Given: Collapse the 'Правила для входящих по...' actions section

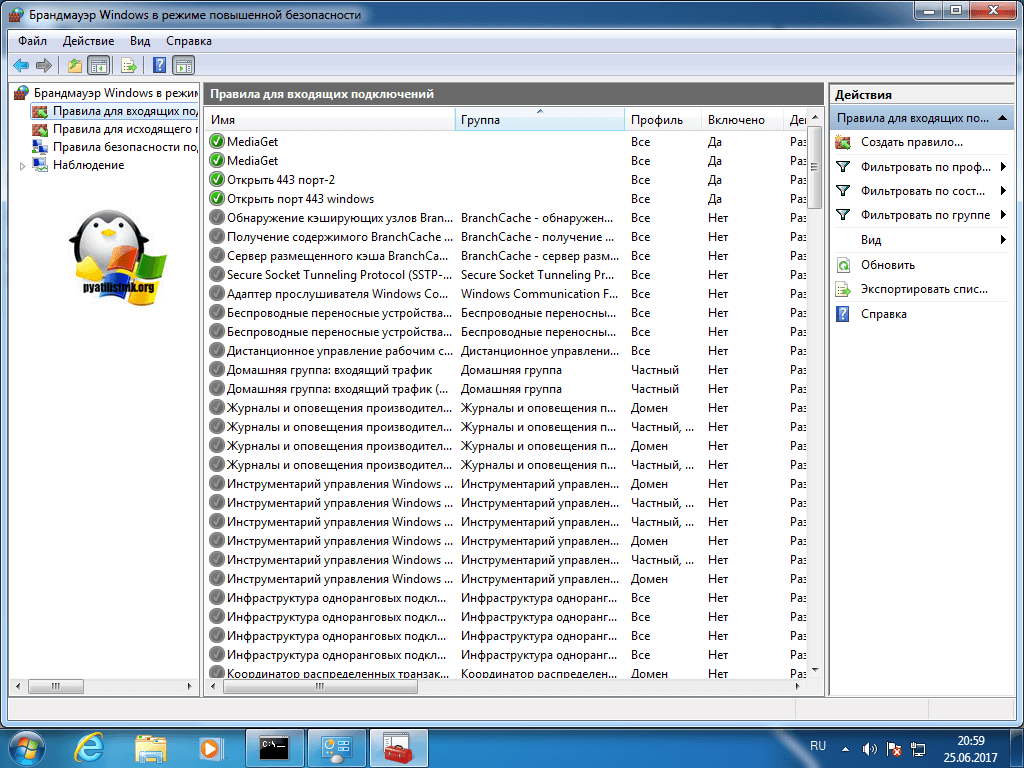Looking at the screenshot, I should pos(1003,118).
